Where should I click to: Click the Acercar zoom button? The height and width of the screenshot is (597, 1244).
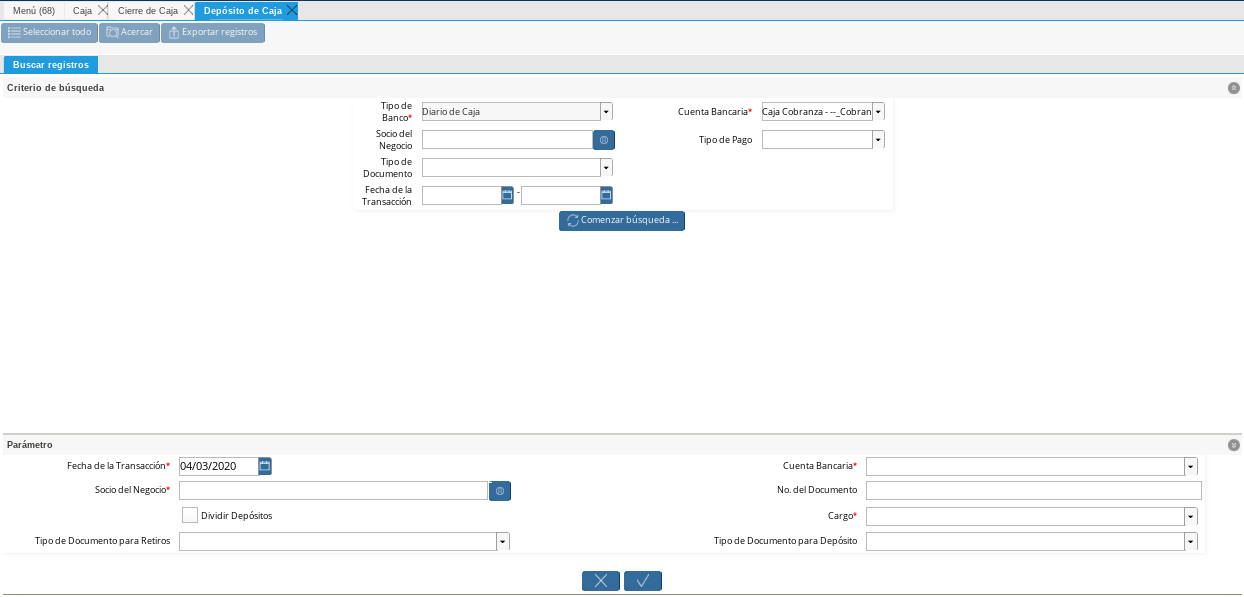pos(129,32)
